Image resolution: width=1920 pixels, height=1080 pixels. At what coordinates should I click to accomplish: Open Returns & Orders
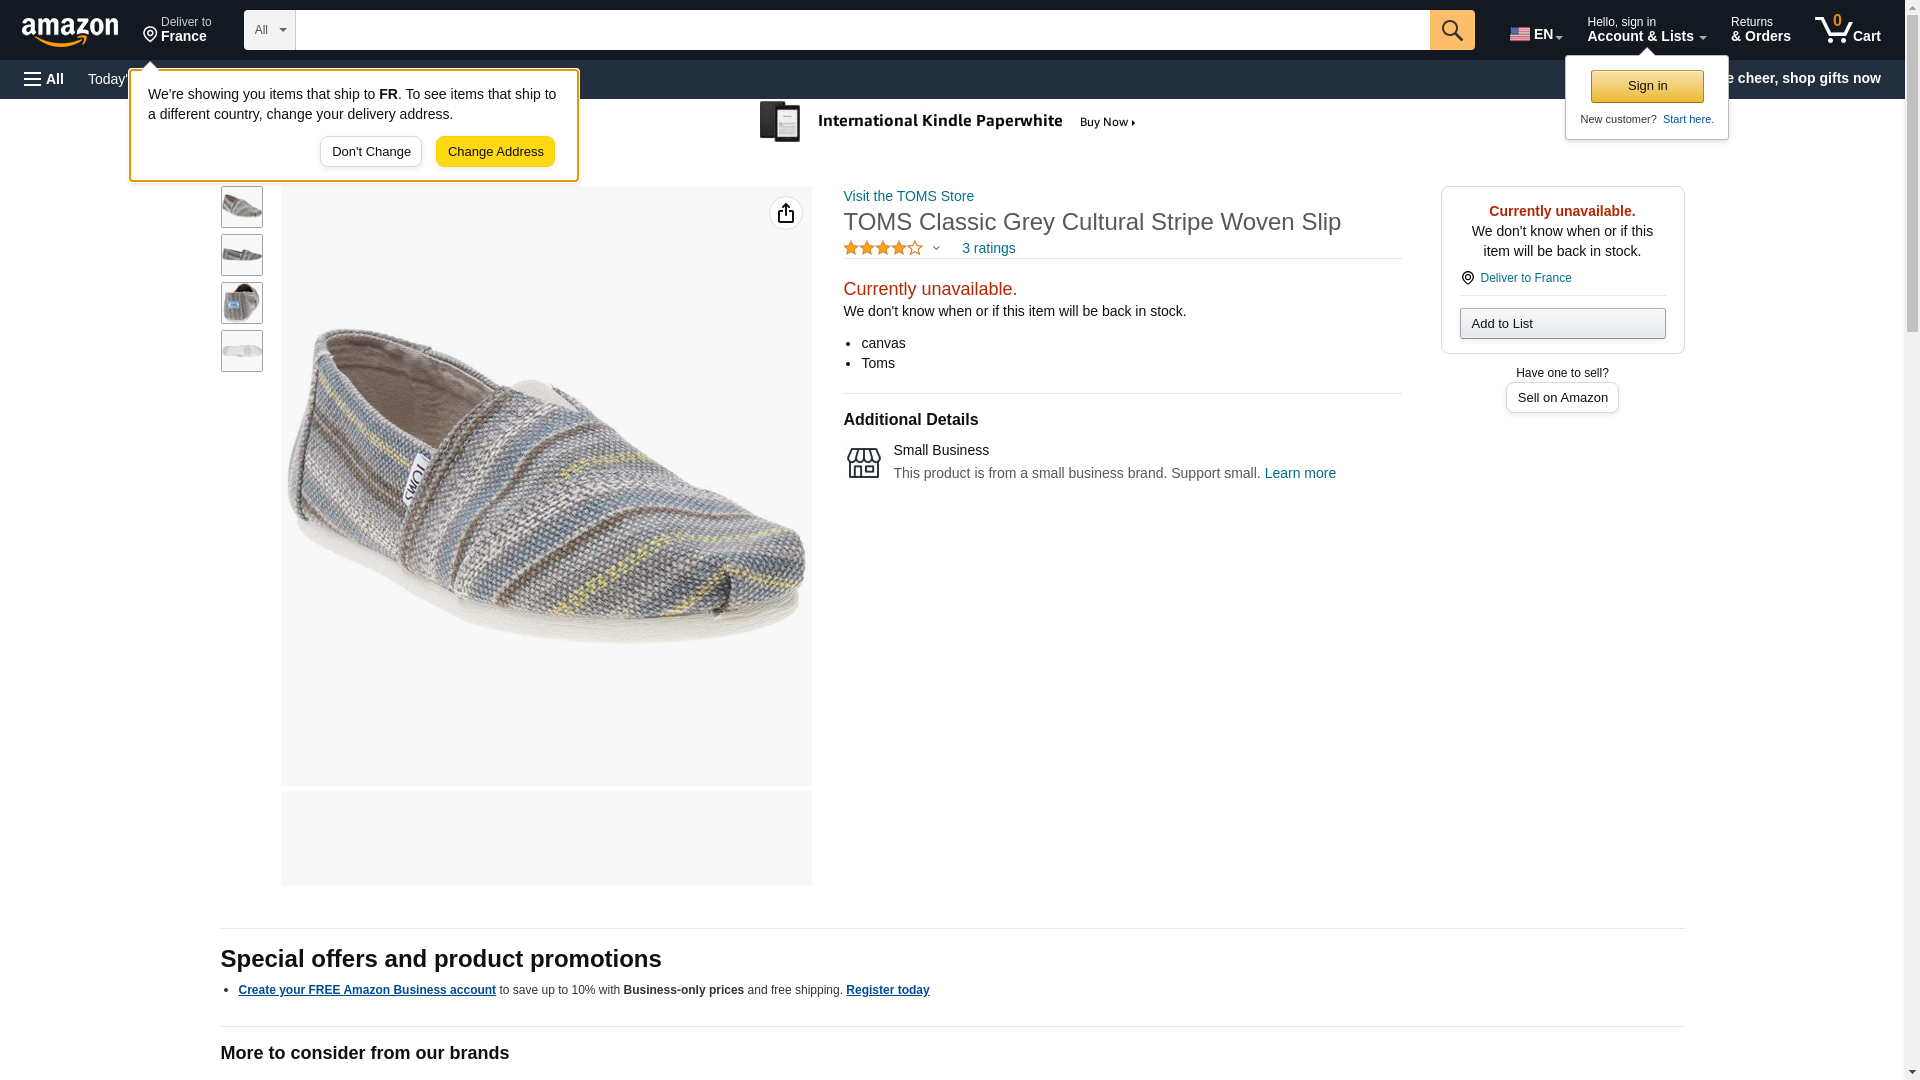pos(1760,30)
